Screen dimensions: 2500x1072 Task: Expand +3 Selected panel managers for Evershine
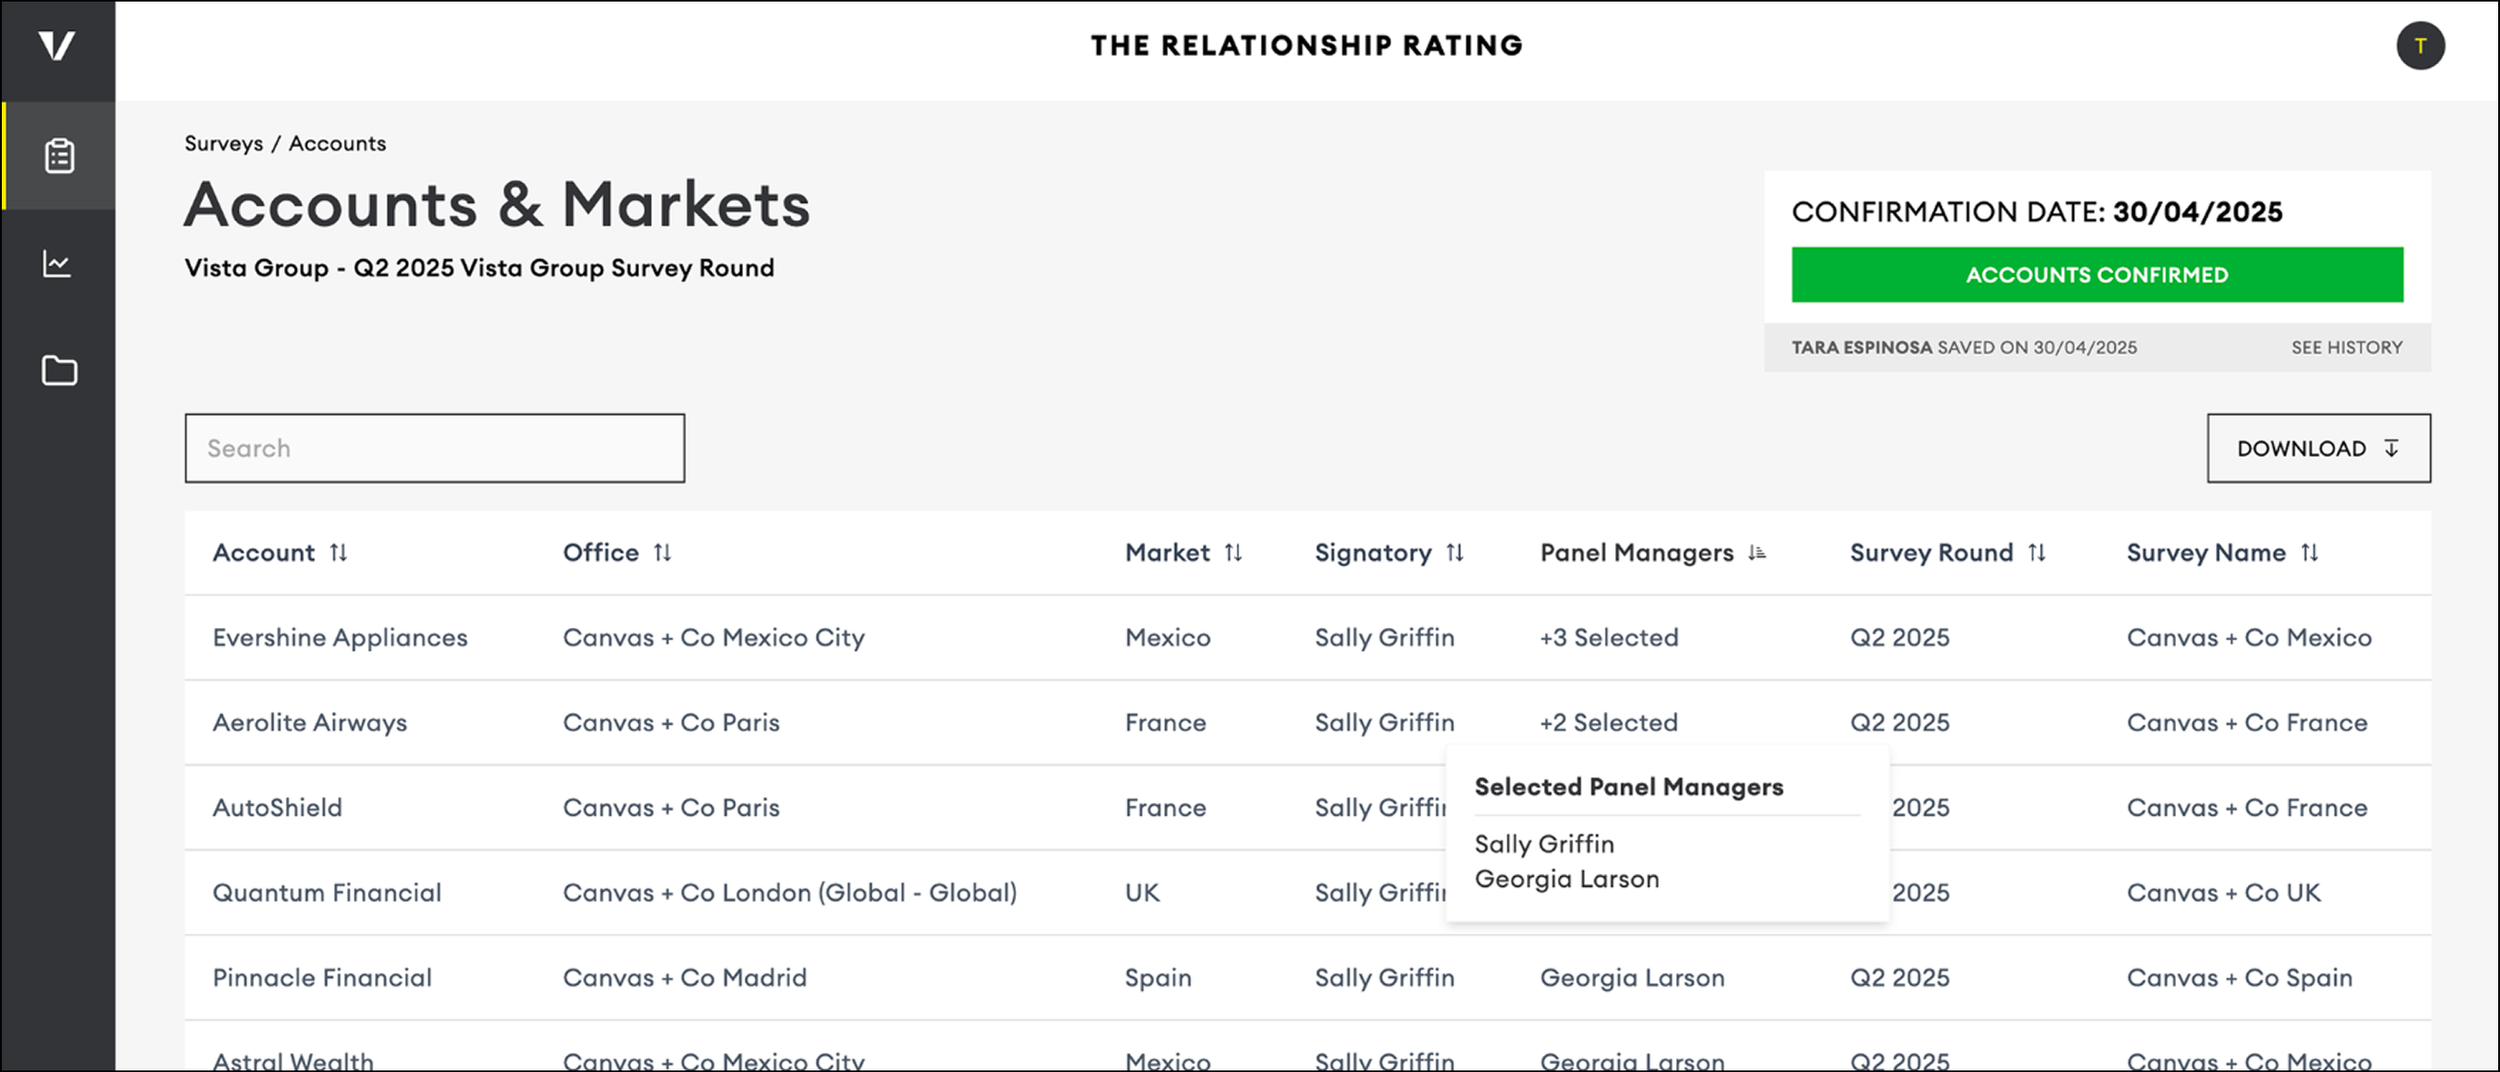click(x=1609, y=638)
